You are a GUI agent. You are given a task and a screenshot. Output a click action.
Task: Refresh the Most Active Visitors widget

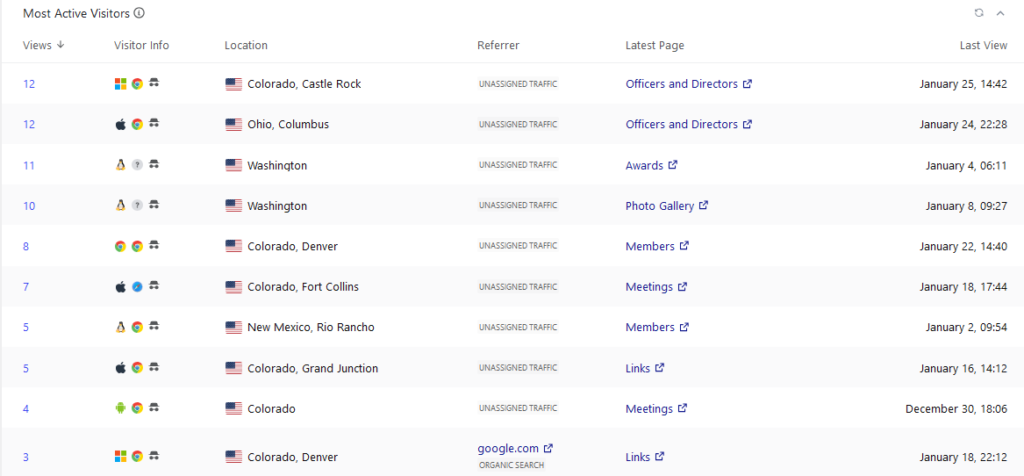(979, 13)
